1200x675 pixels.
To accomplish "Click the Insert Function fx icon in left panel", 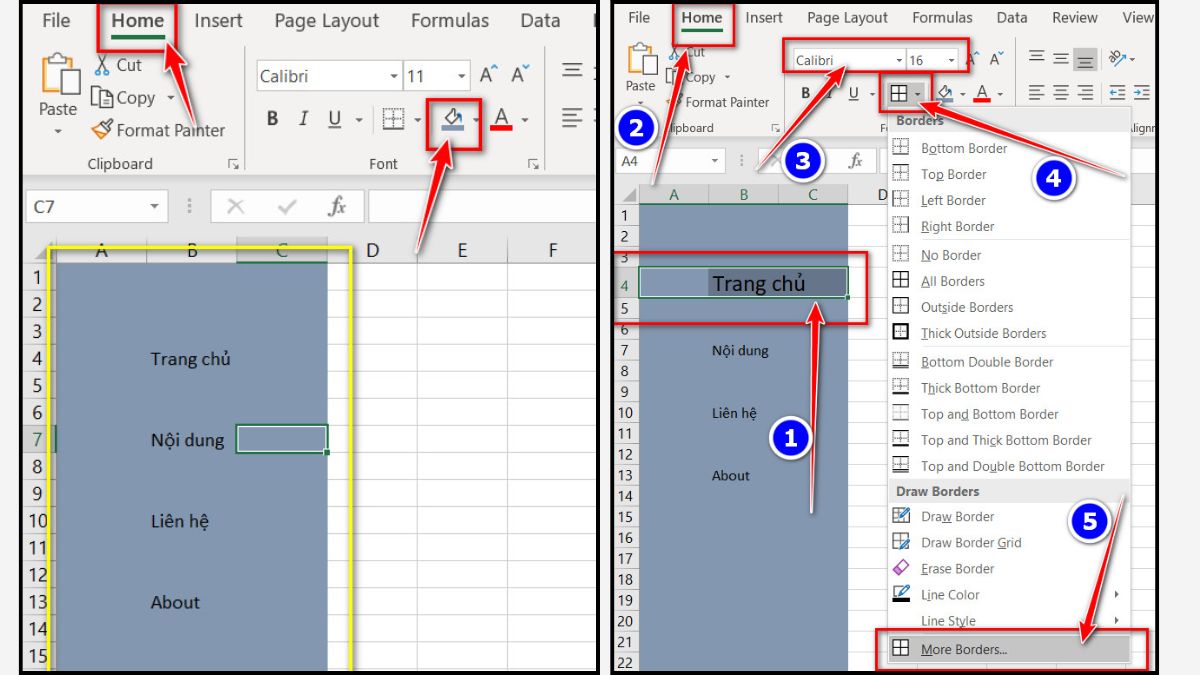I will pyautogui.click(x=338, y=206).
